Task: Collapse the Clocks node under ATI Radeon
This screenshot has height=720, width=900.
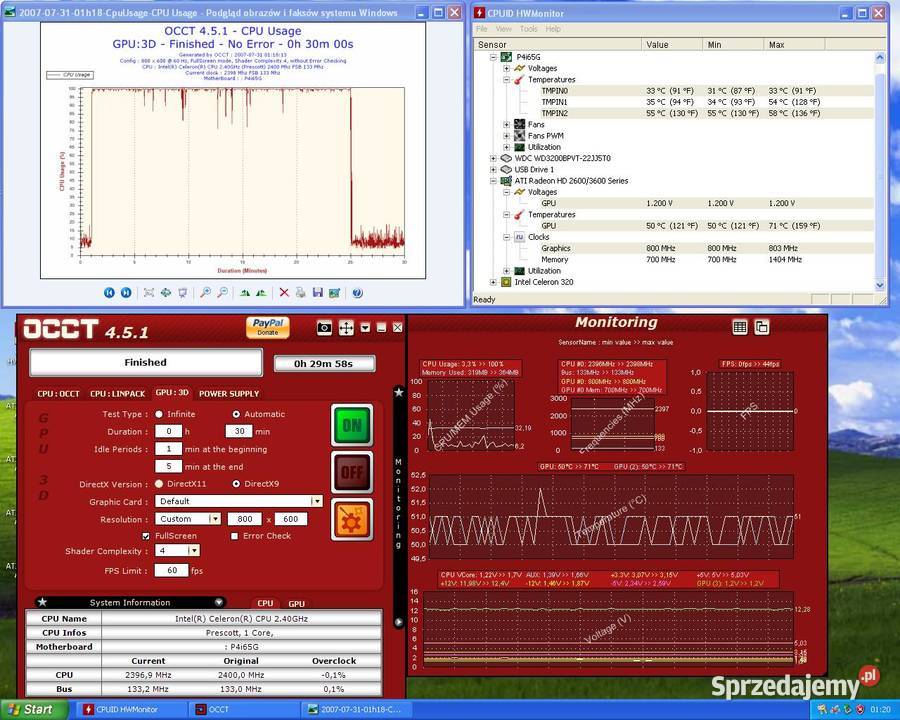Action: (506, 237)
